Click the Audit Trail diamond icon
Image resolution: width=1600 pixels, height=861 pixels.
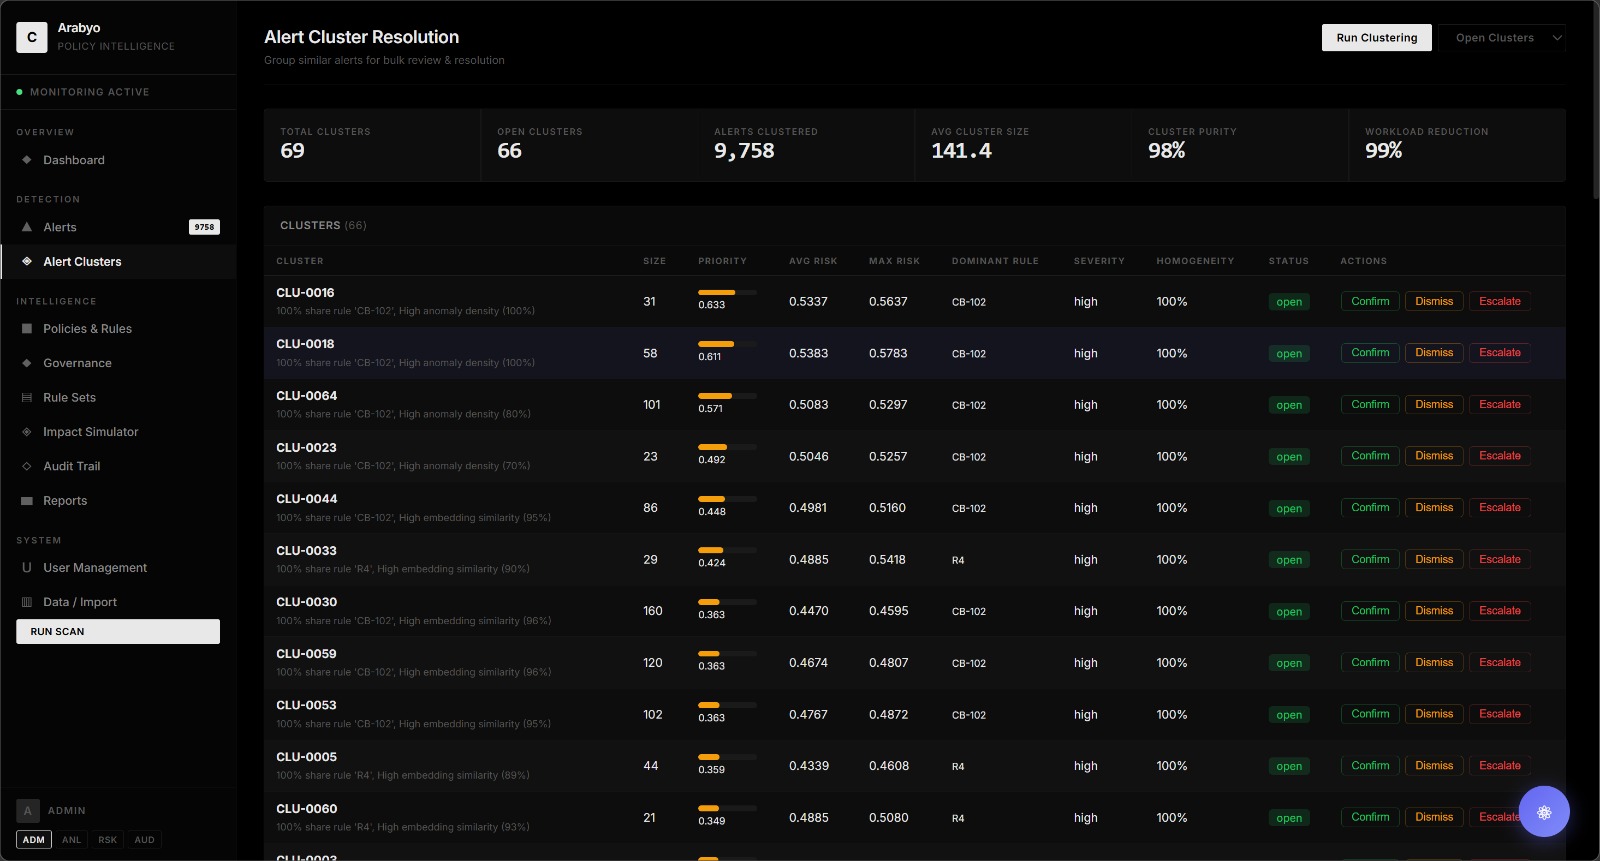point(27,466)
